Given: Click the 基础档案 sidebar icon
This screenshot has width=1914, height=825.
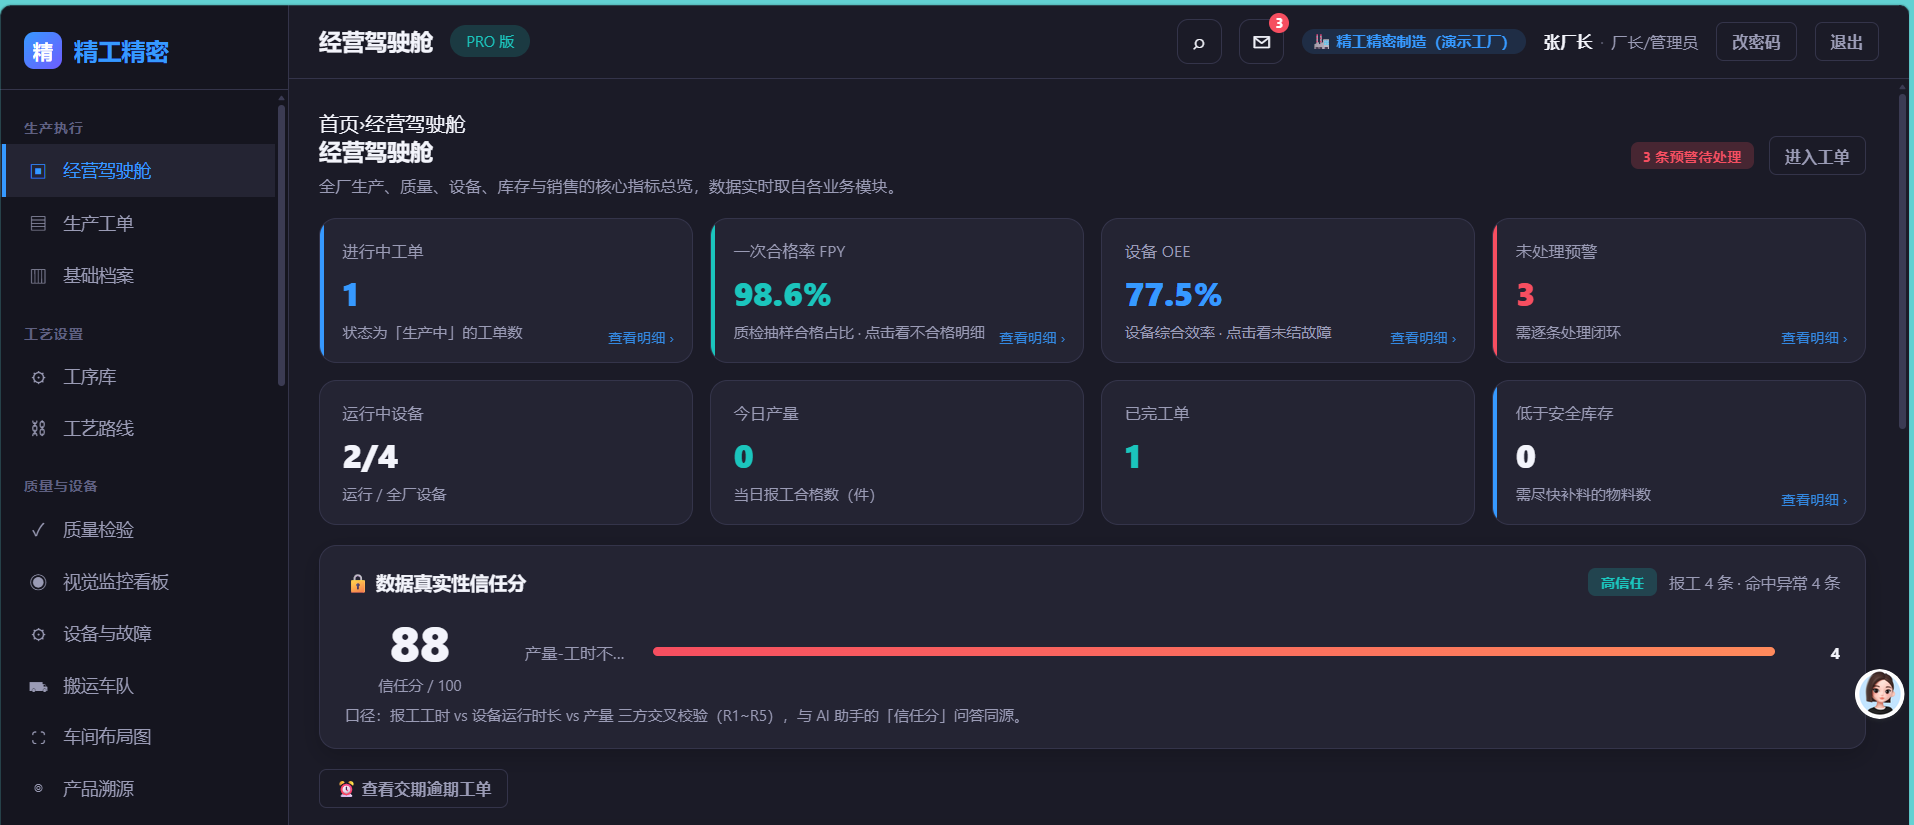Looking at the screenshot, I should point(38,276).
